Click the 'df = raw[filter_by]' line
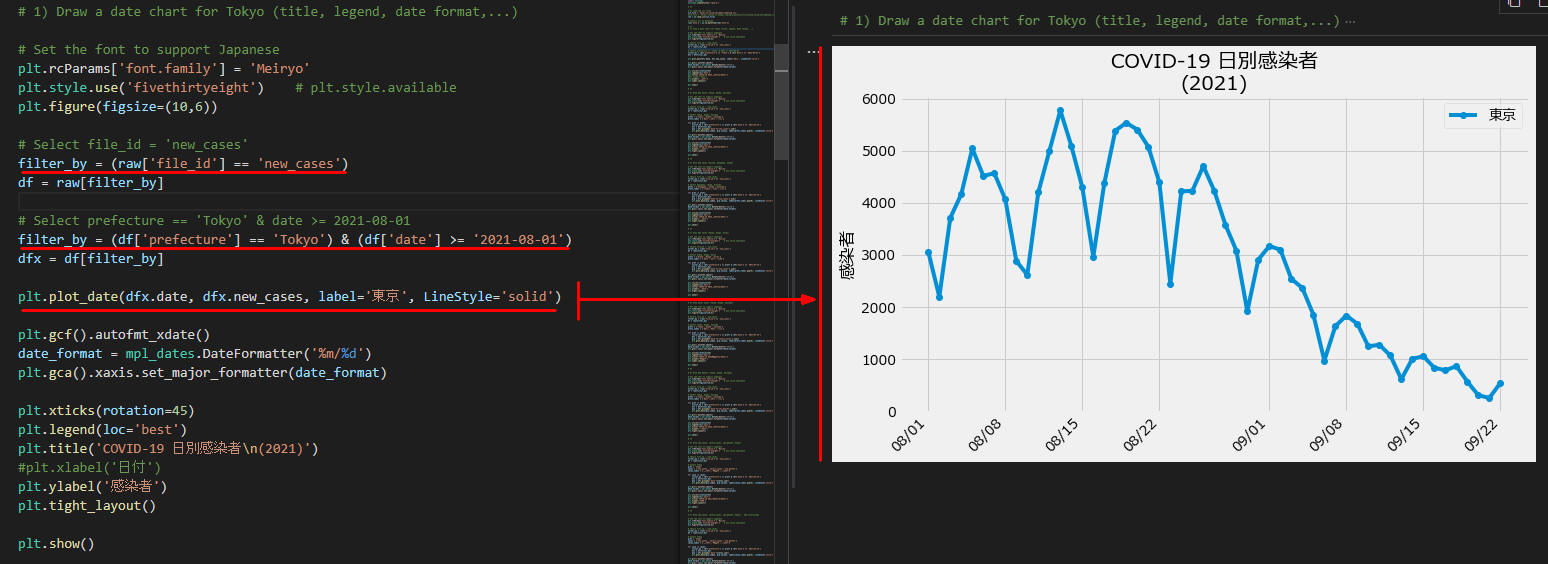Image resolution: width=1548 pixels, height=564 pixels. point(91,183)
